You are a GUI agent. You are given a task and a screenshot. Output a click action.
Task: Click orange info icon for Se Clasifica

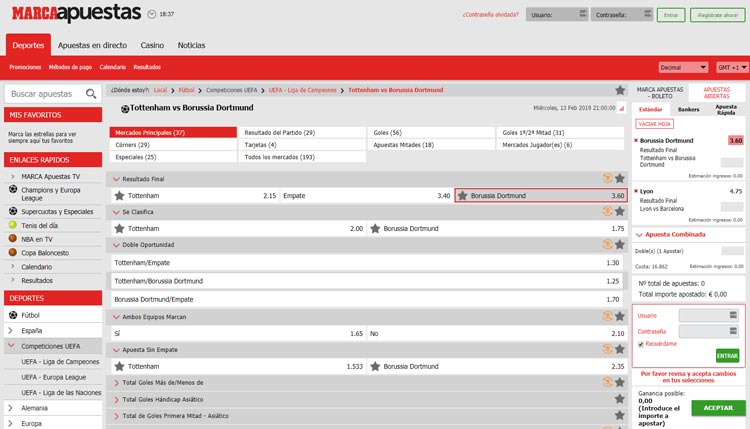[607, 211]
